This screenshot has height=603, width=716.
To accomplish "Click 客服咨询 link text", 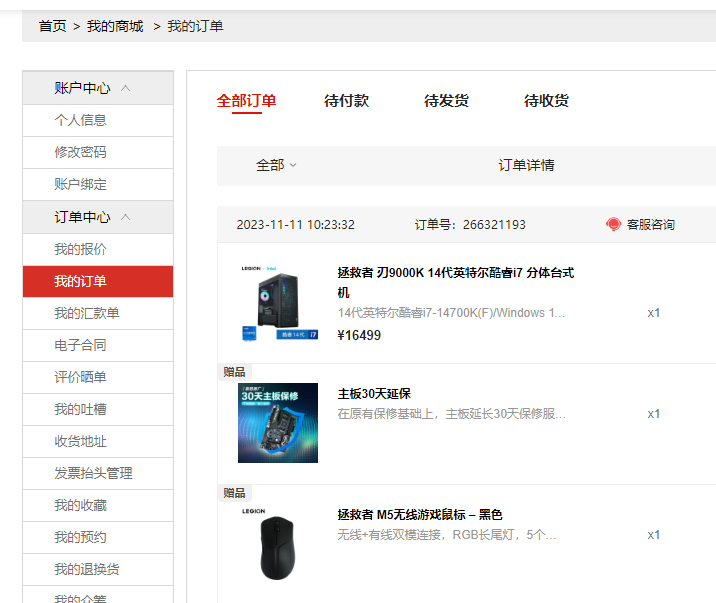I will tap(651, 225).
